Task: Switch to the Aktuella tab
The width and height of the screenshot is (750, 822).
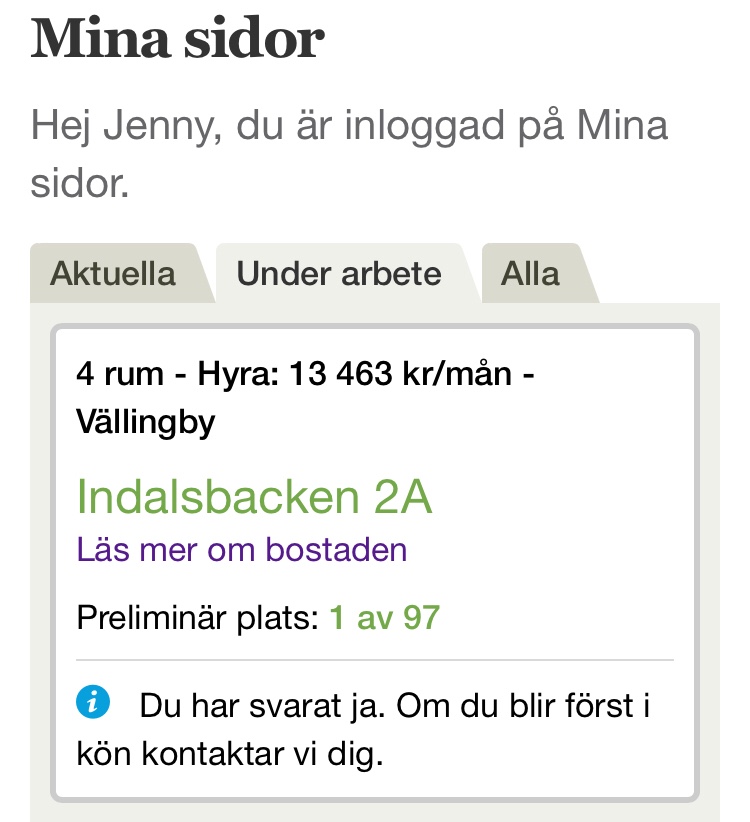Action: pyautogui.click(x=113, y=274)
